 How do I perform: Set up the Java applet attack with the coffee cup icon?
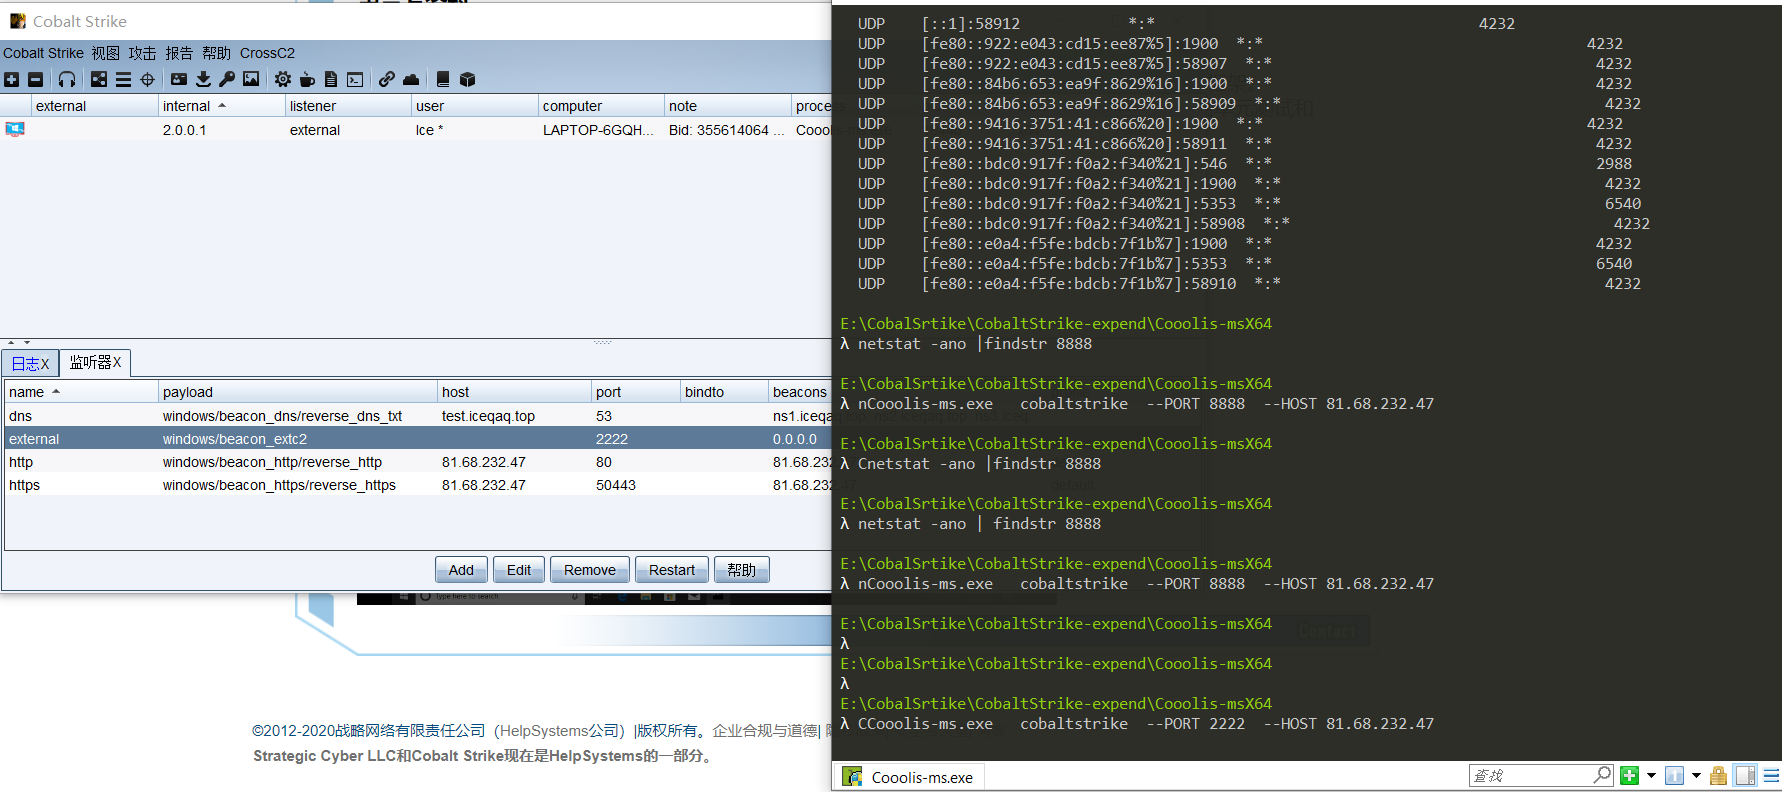coord(307,79)
